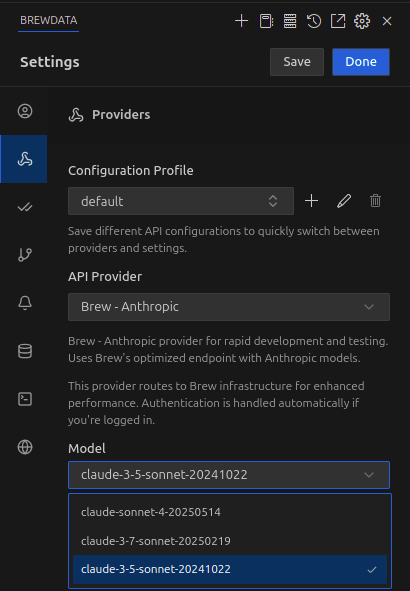Close the BREWDATA panel
This screenshot has width=410, height=591.
[387, 21]
